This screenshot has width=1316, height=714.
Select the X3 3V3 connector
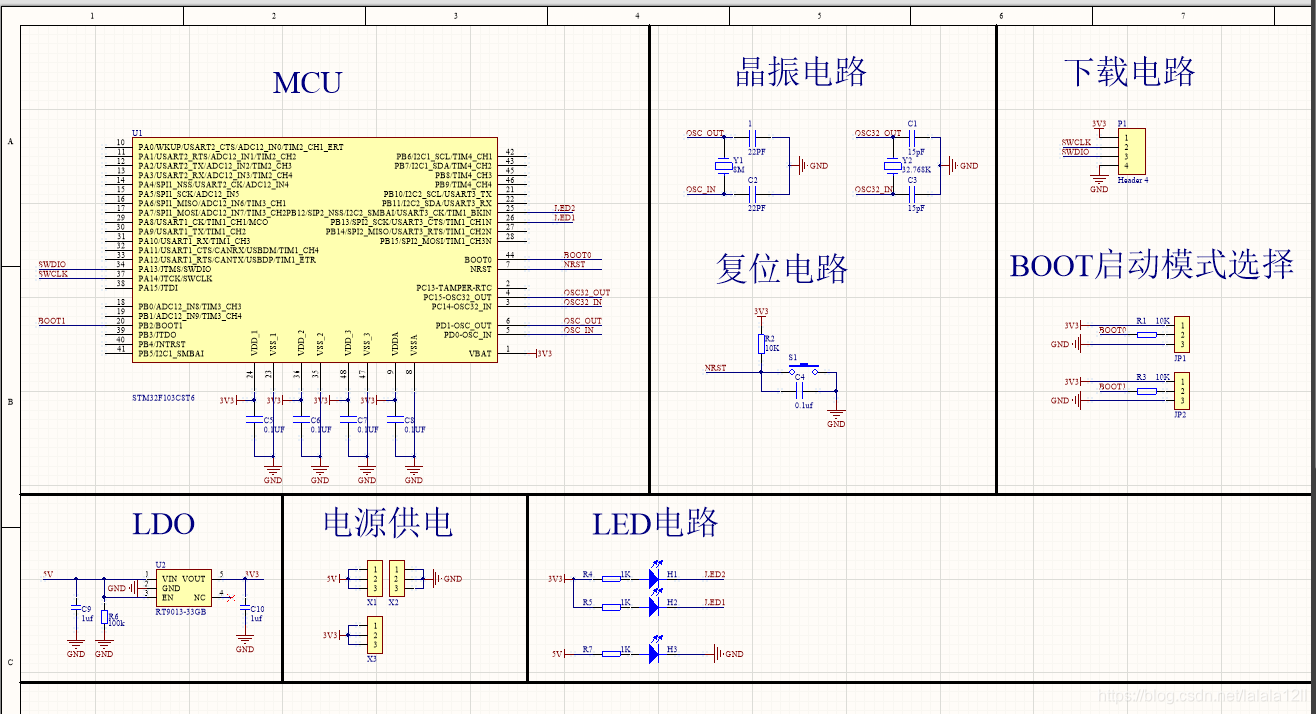373,635
